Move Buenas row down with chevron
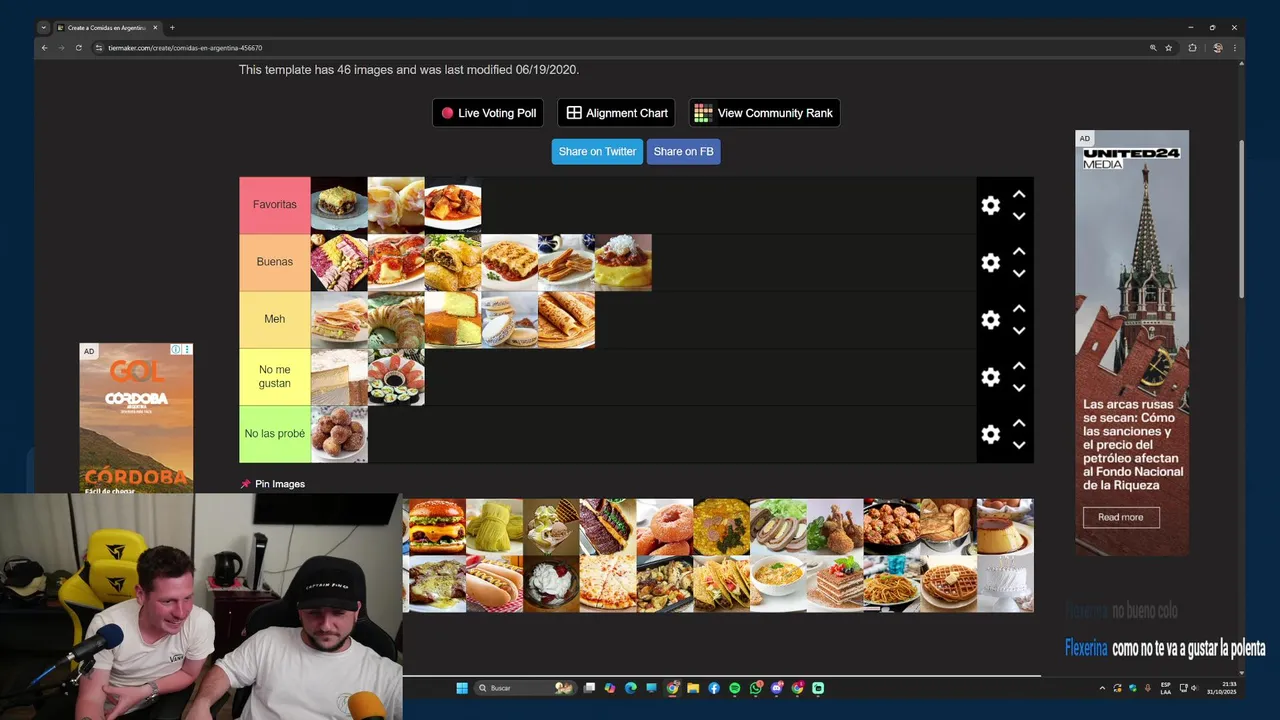Image resolution: width=1280 pixels, height=720 pixels. click(1019, 273)
